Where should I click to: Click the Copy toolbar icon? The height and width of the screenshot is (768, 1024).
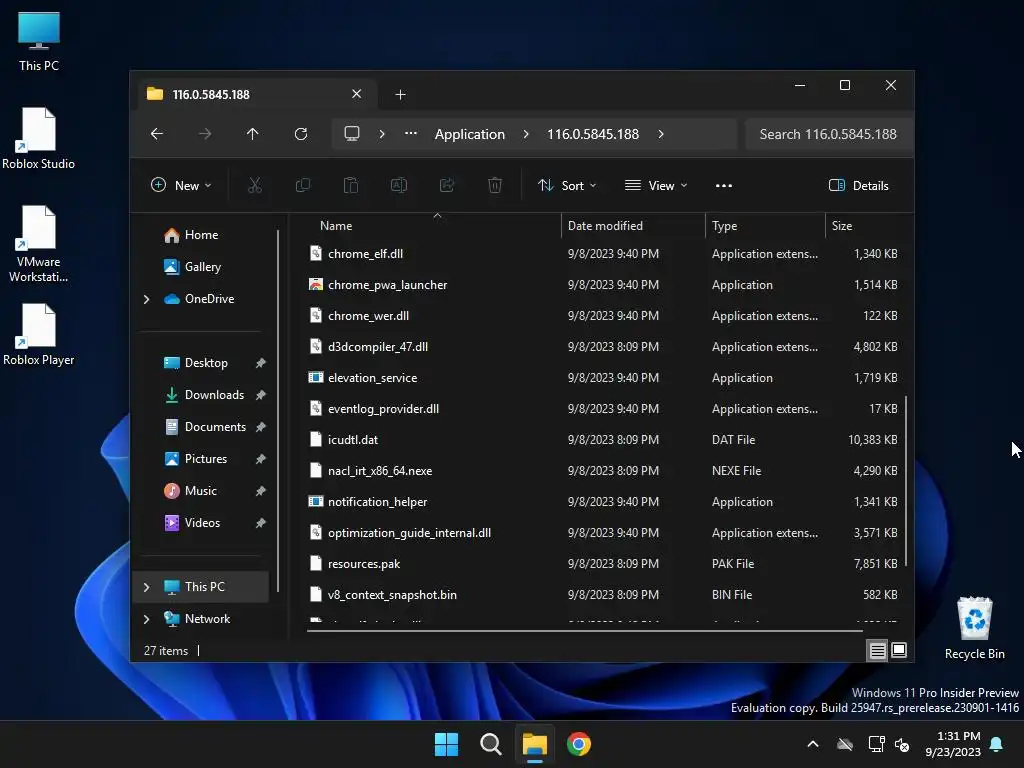303,185
